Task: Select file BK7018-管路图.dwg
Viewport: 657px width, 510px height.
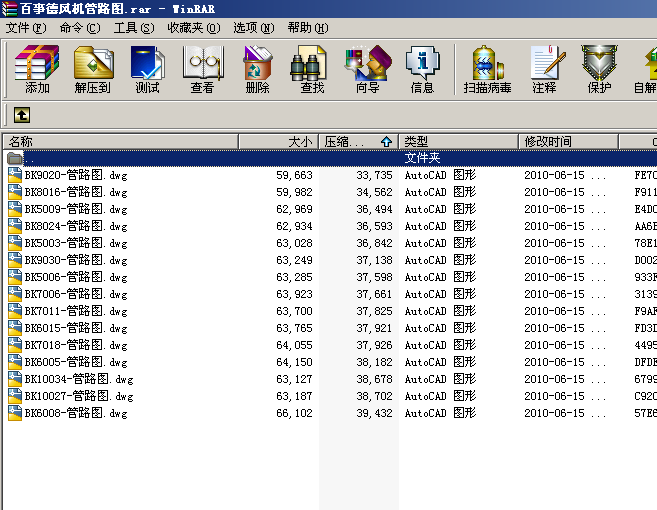Action: click(76, 345)
